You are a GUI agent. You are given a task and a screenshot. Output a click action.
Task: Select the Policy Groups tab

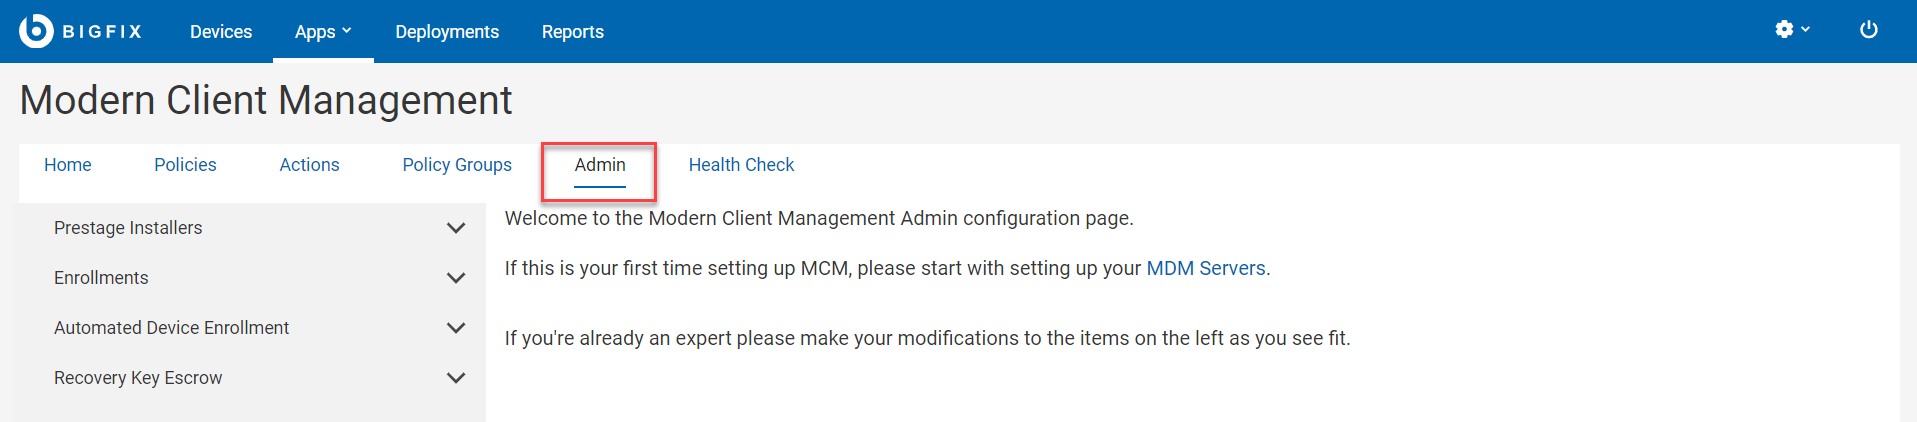pos(457,165)
